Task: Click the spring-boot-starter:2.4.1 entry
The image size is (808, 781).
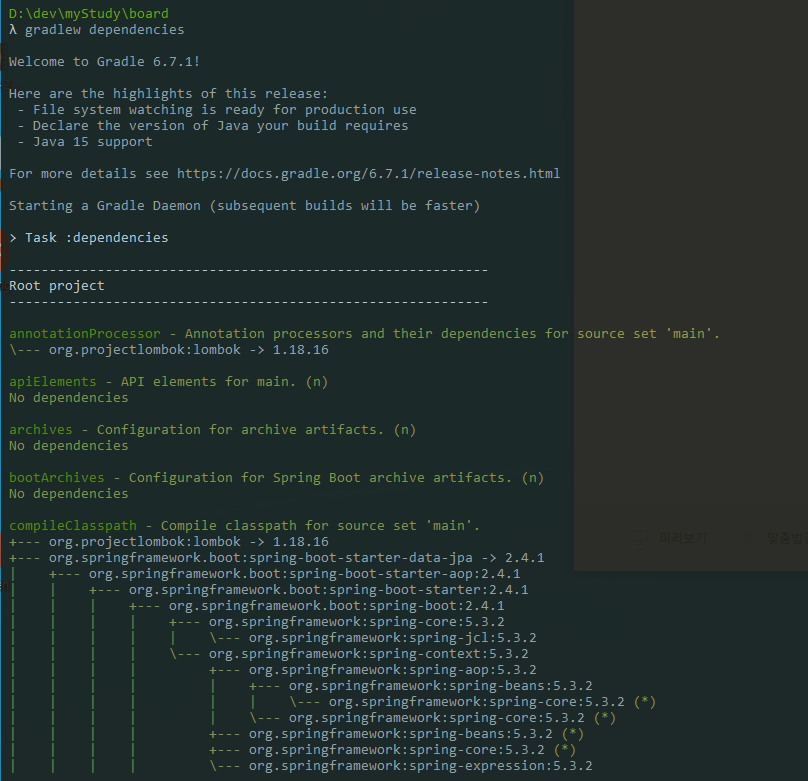Action: point(329,589)
